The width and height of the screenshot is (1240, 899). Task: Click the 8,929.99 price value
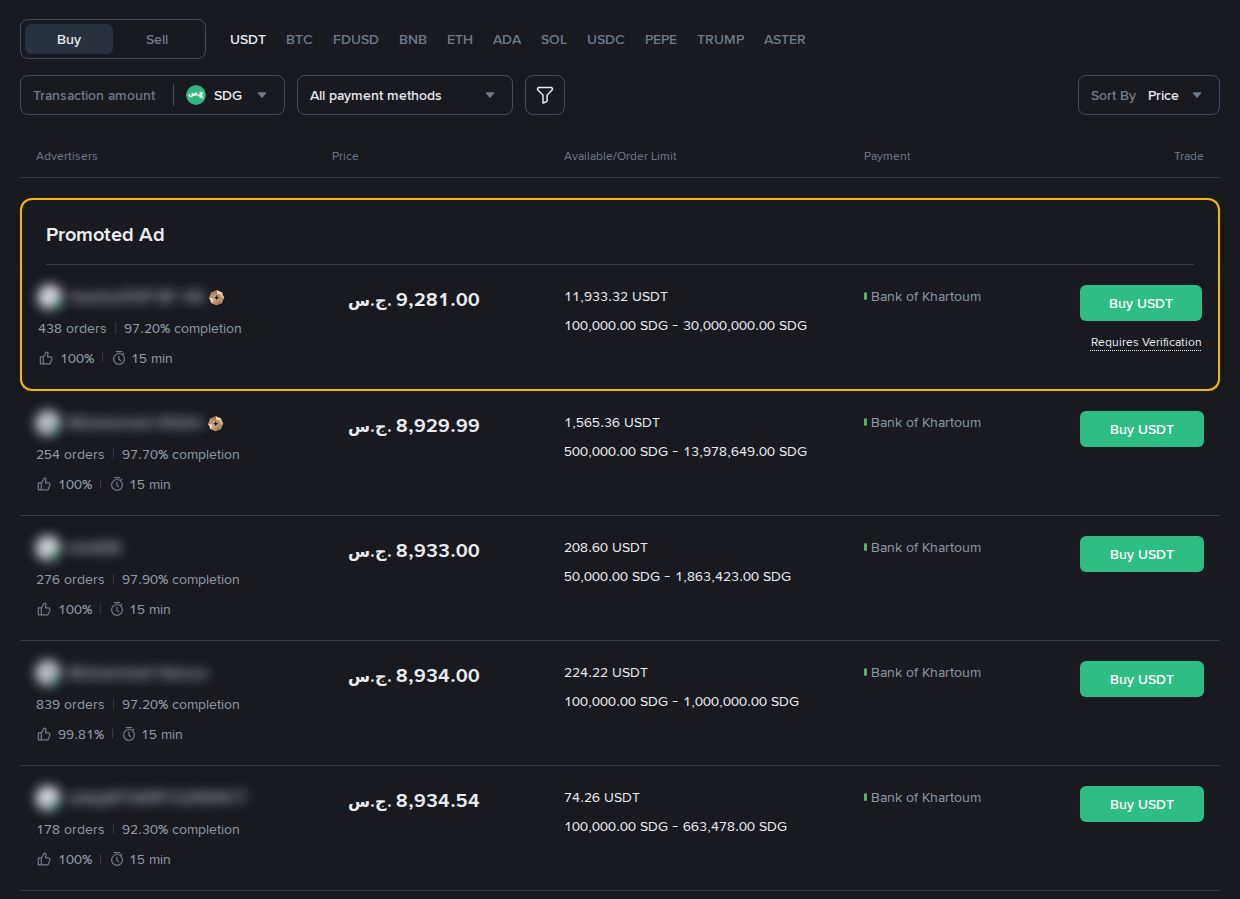(x=414, y=426)
